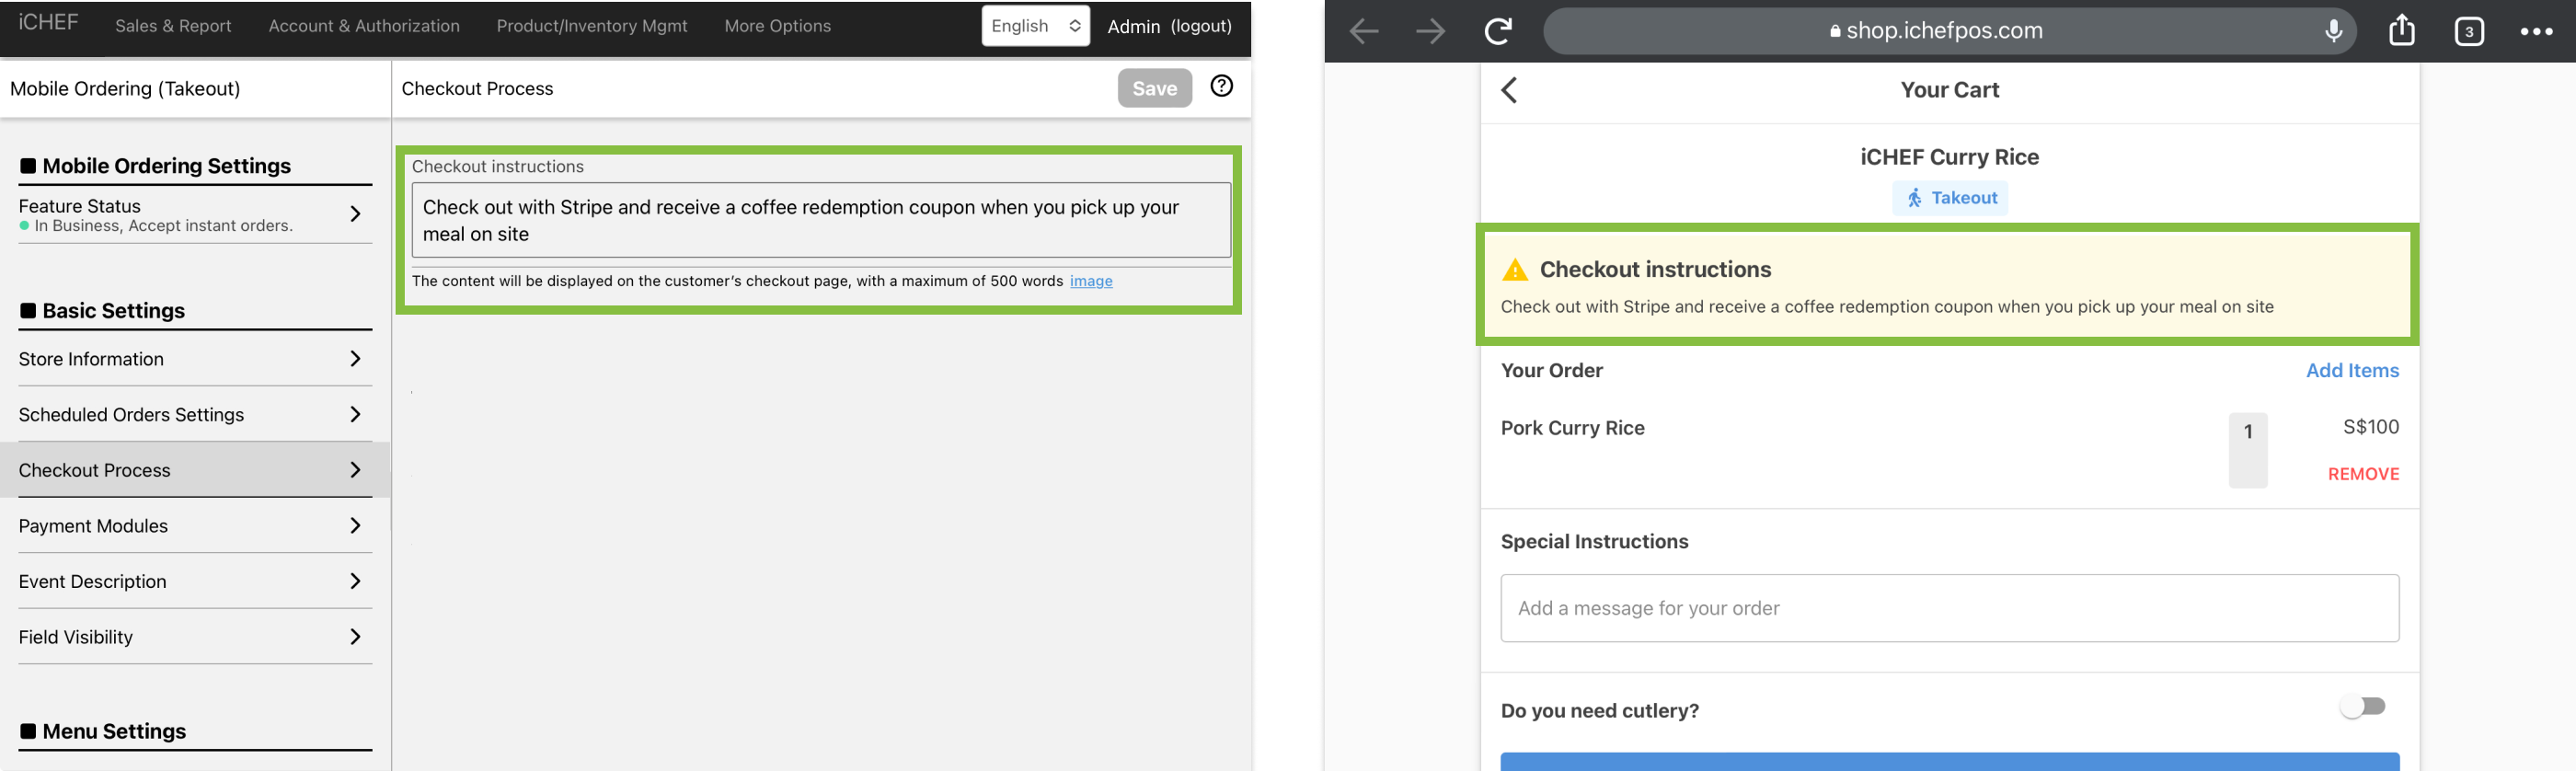Open the English language dropdown
The image size is (2576, 771).
pos(1035,26)
